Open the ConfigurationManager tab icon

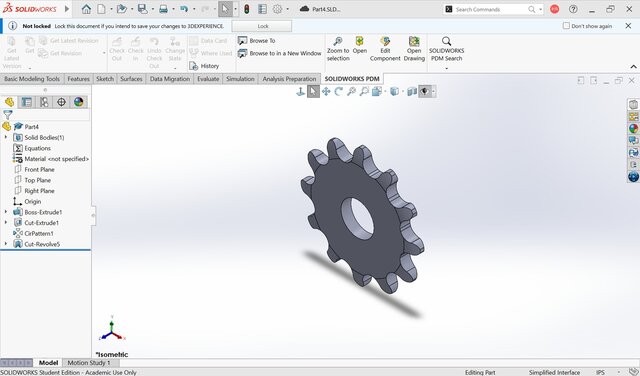[44, 102]
